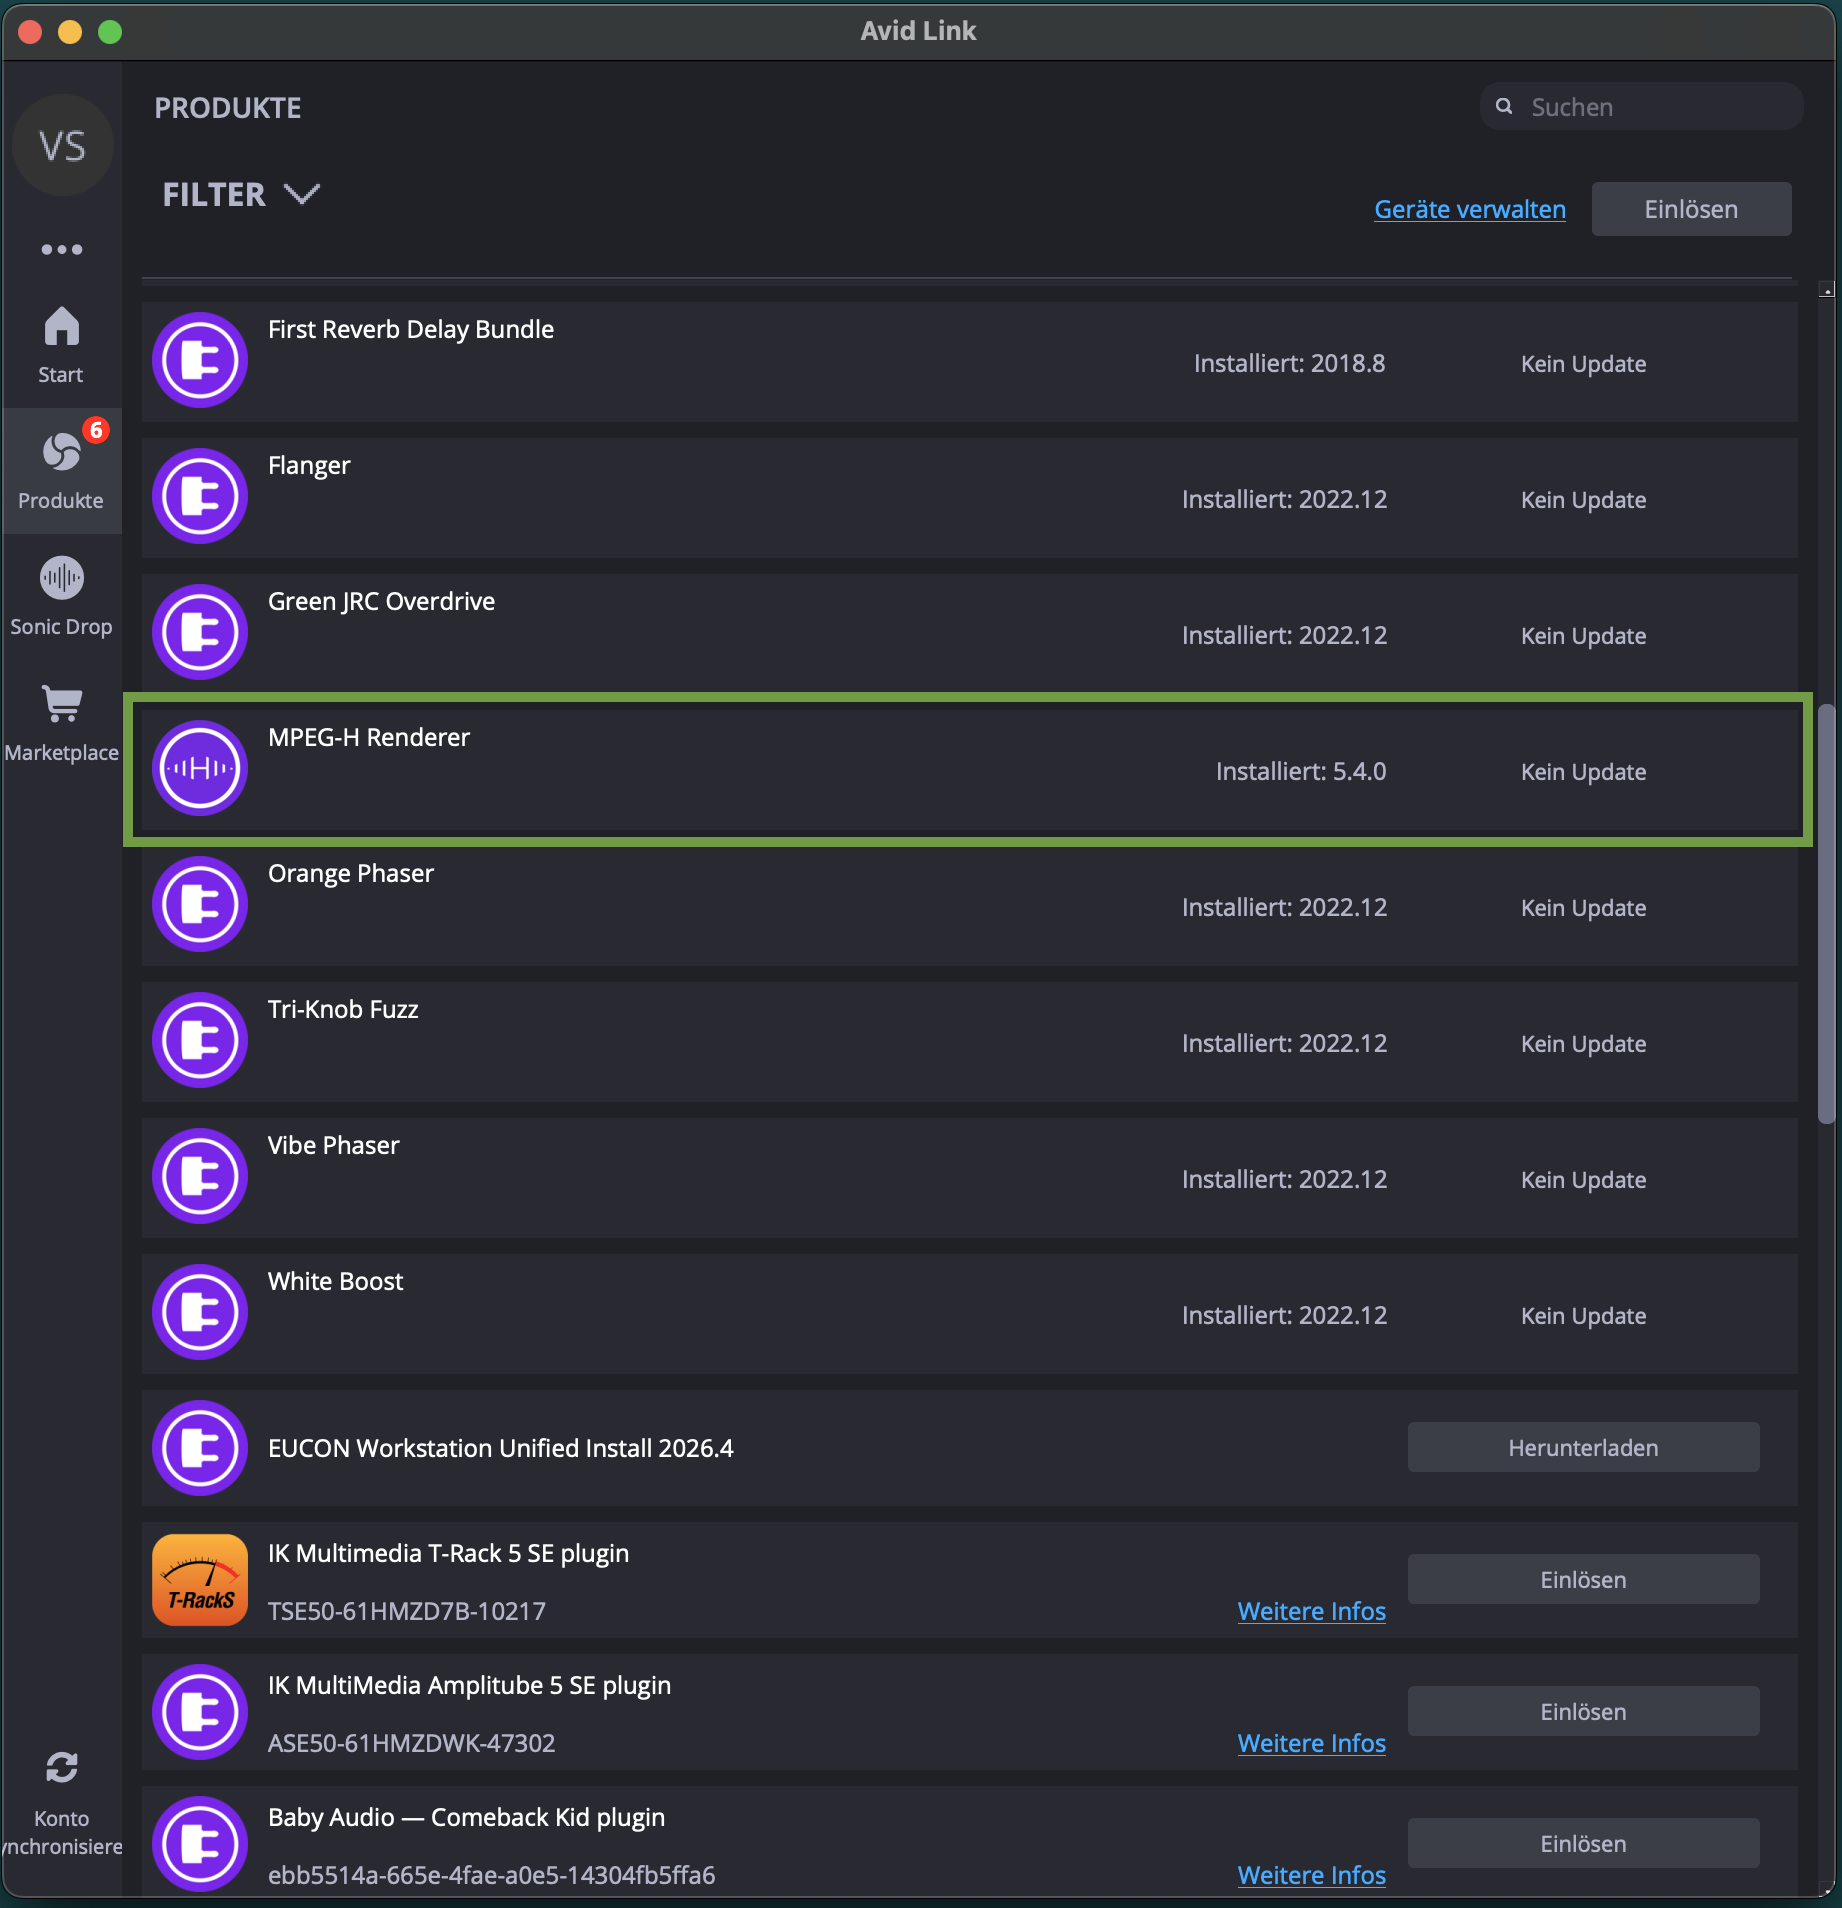Select the Vibe Phaser name
Screen dimensions: 1842x1908
tap(333, 1145)
